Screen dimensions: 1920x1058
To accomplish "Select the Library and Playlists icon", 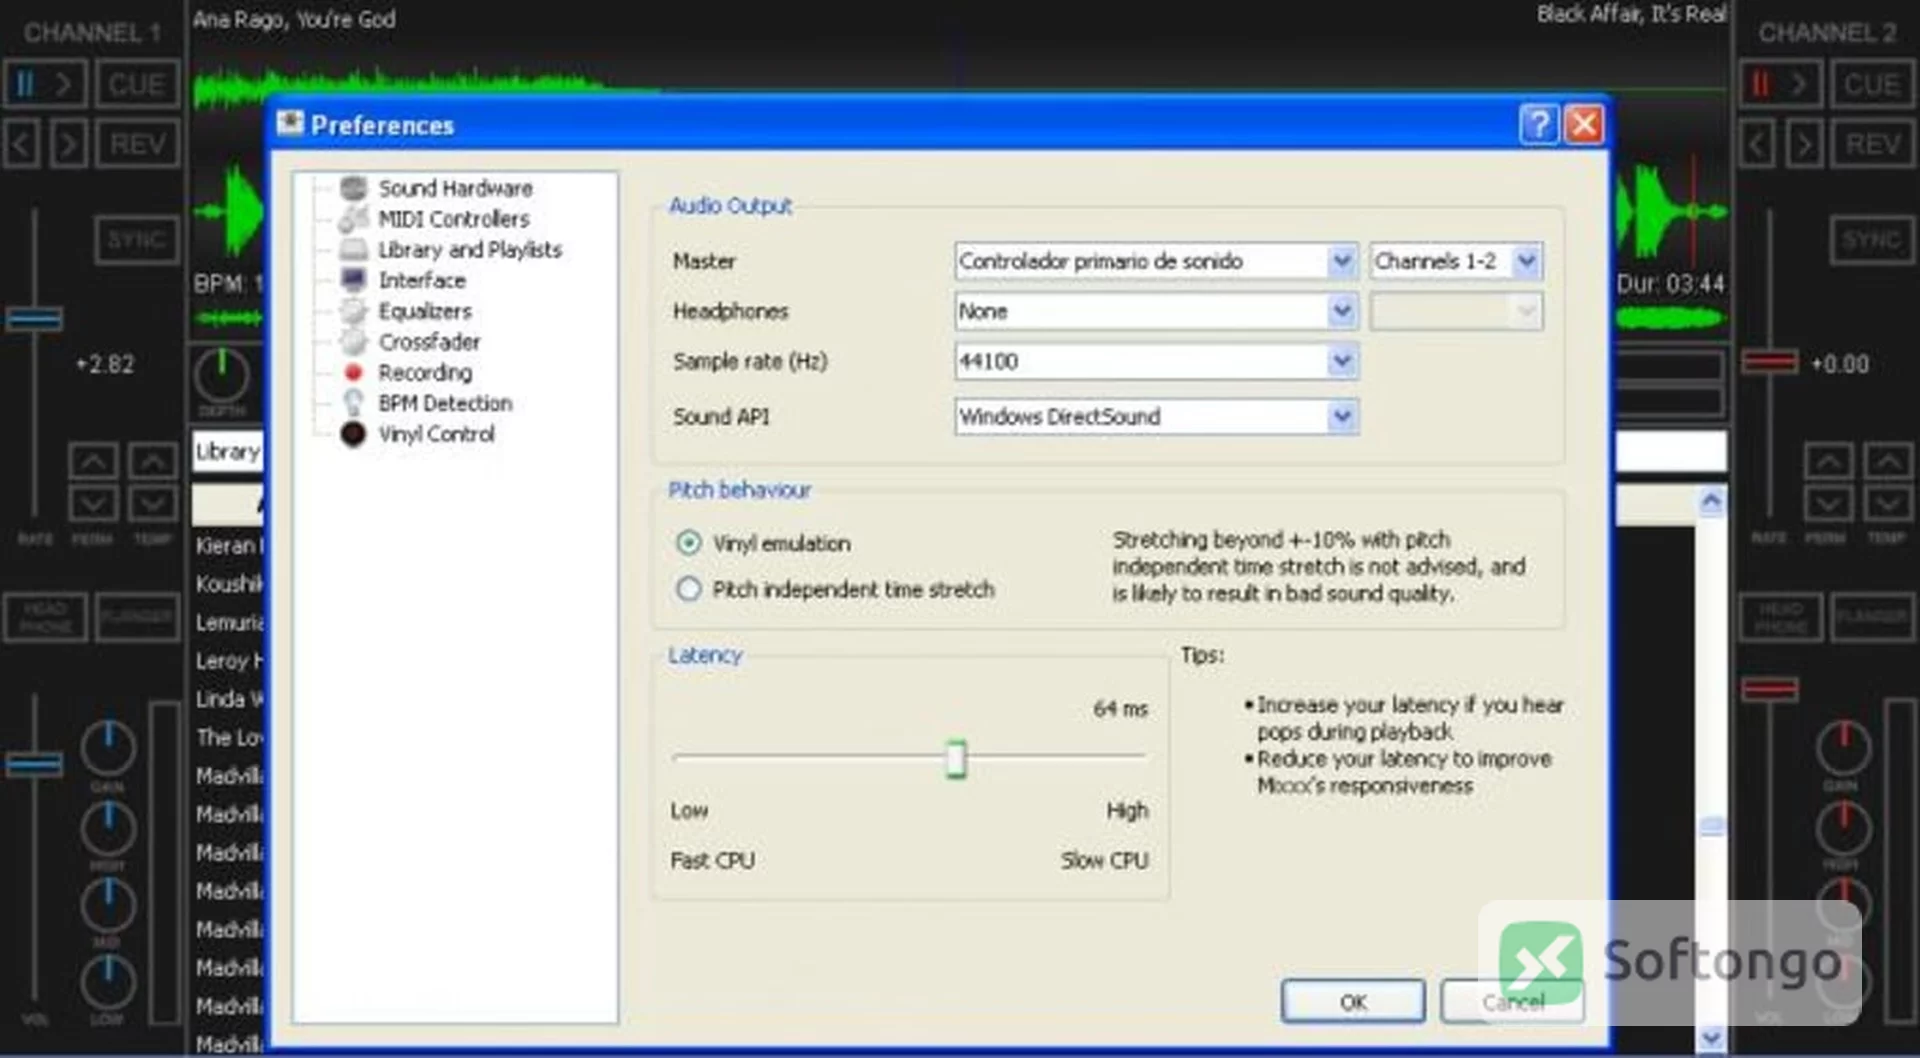I will tap(353, 249).
